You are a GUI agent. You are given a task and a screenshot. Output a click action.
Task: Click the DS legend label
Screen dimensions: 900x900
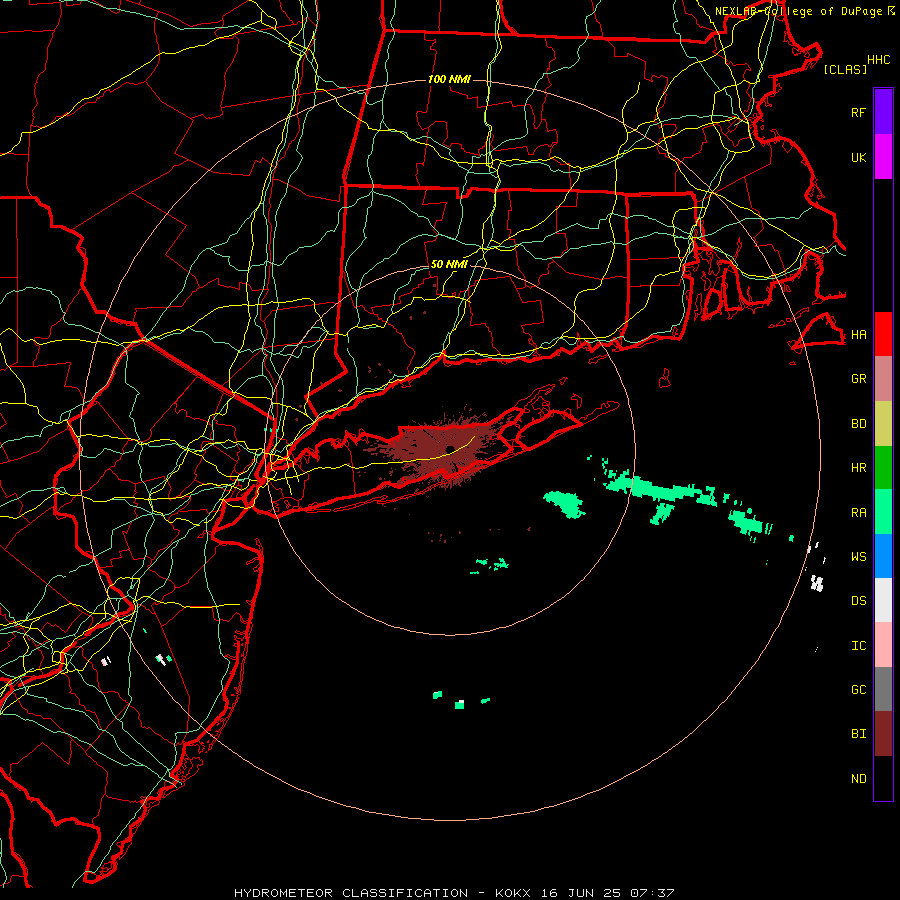click(859, 601)
